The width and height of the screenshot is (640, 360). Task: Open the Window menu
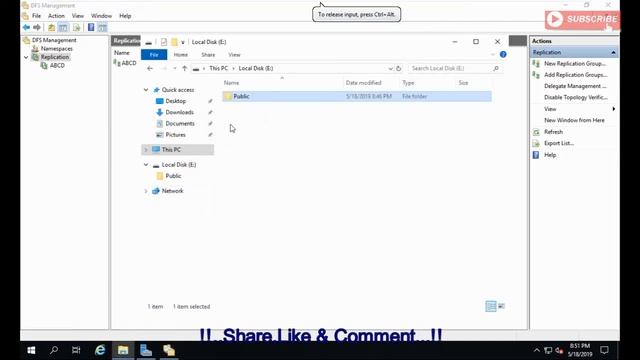coord(101,16)
